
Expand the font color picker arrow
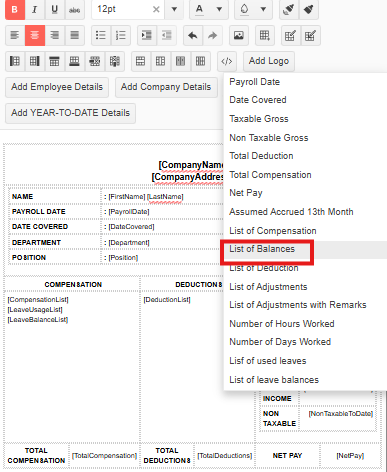click(219, 10)
